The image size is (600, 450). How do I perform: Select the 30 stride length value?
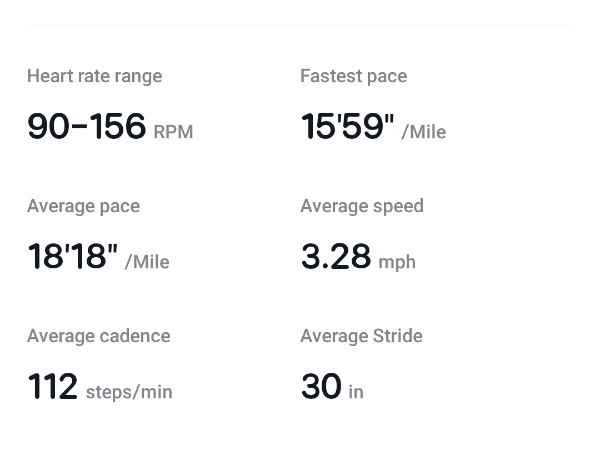[321, 387]
